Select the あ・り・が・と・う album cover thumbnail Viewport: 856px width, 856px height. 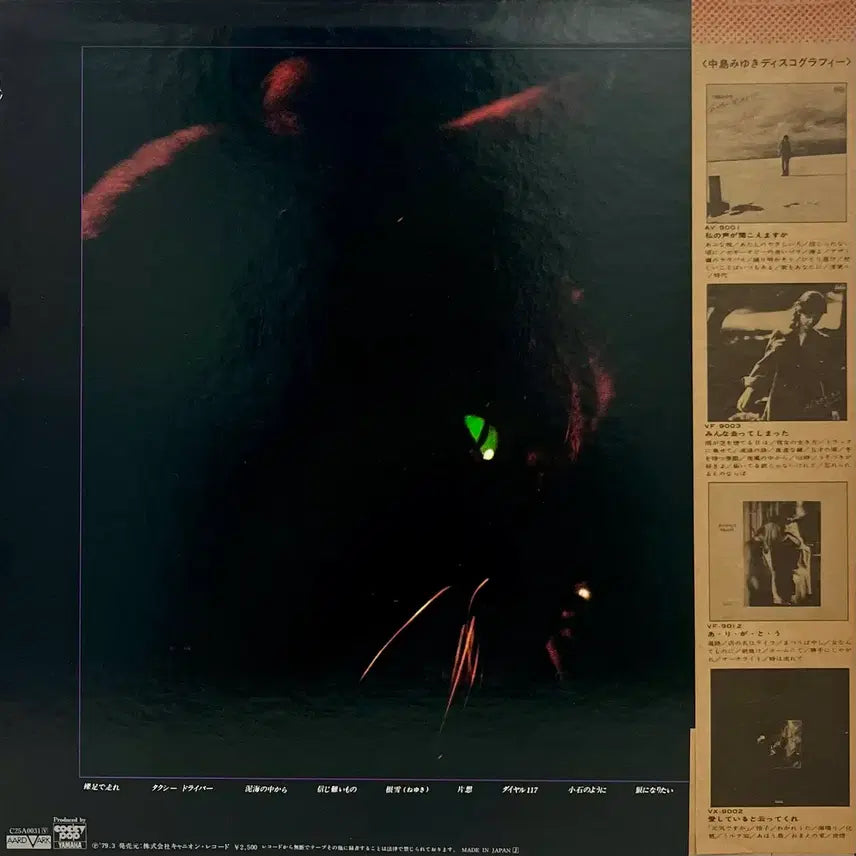pos(778,551)
